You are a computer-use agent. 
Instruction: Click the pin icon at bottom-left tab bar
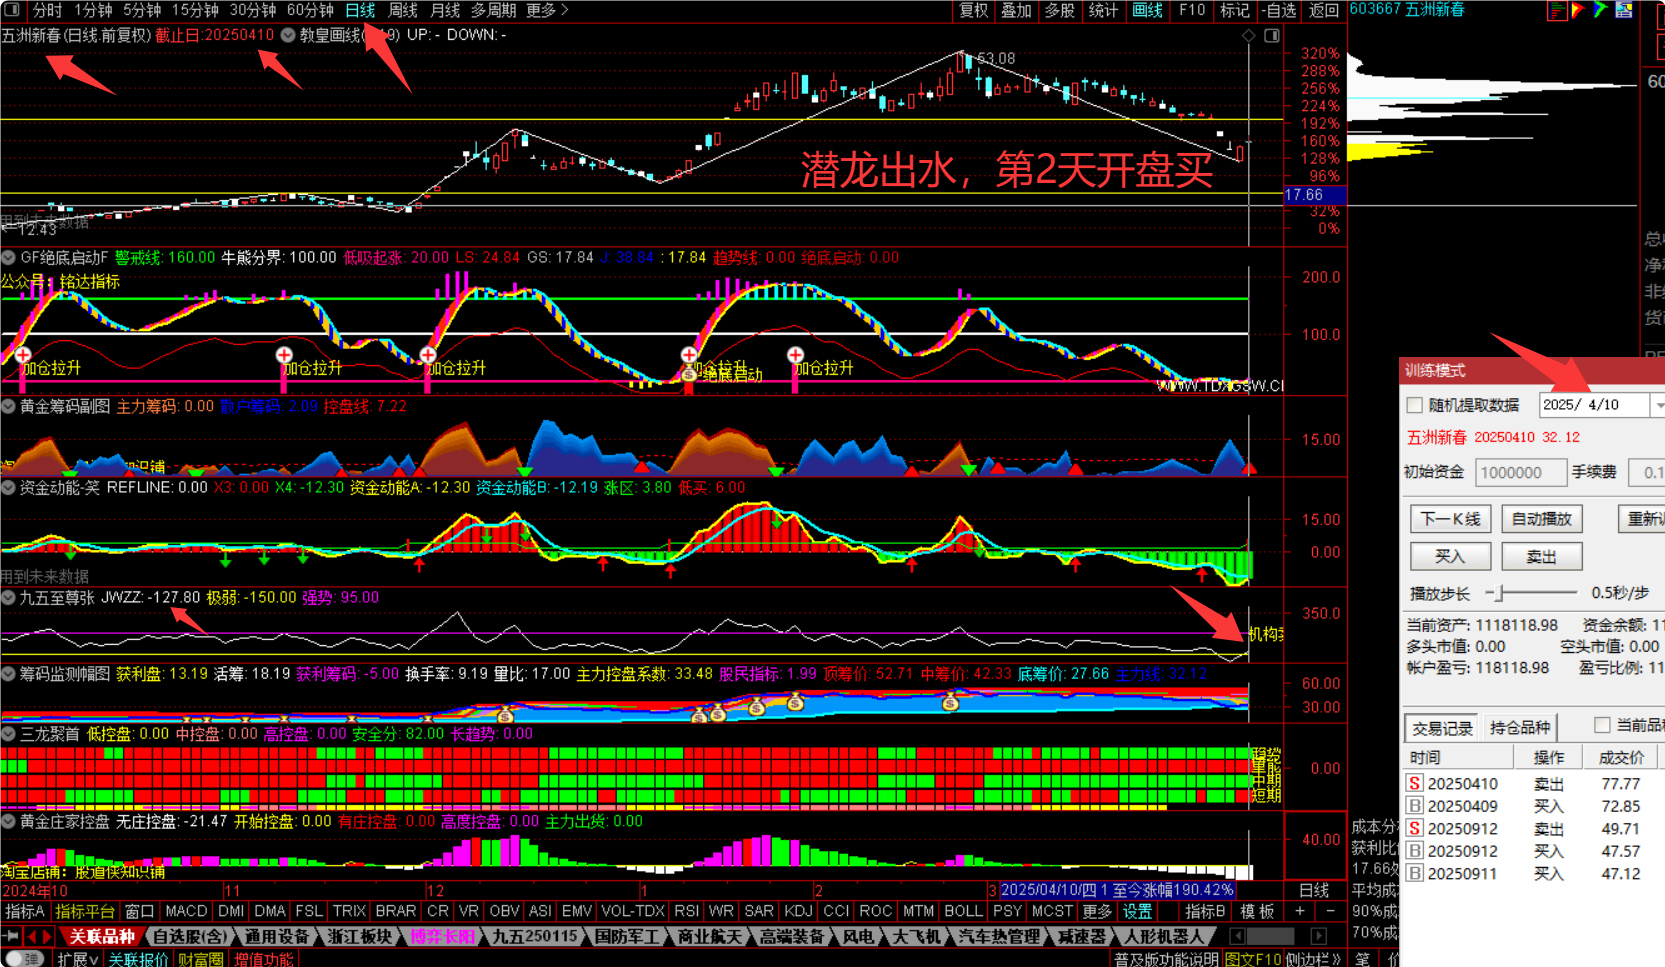point(11,937)
